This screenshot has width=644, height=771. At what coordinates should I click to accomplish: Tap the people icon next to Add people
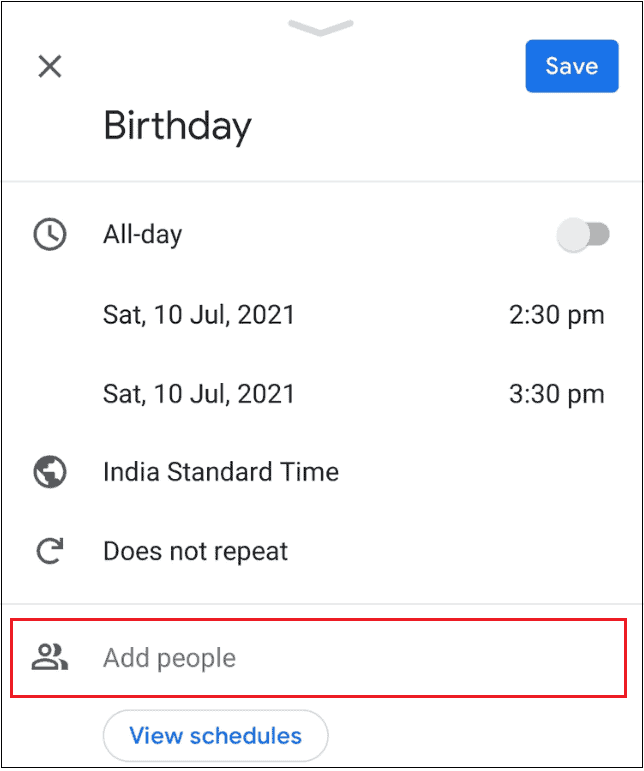pyautogui.click(x=50, y=657)
